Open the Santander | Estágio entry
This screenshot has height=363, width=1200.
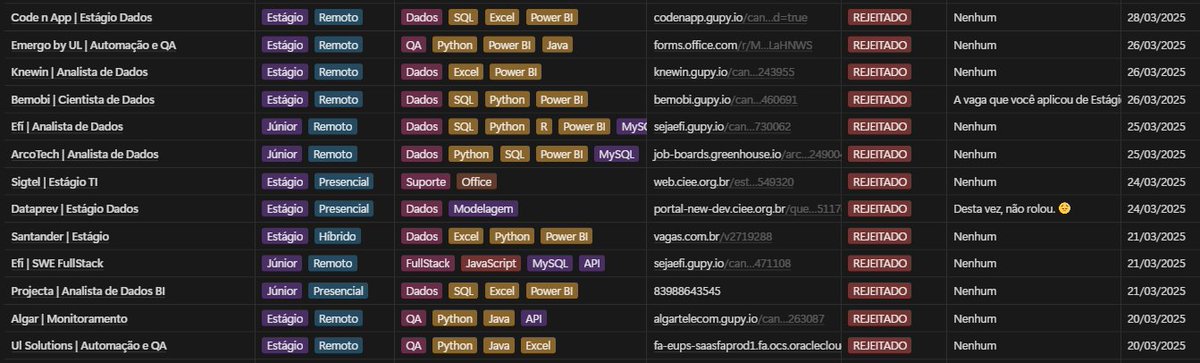[x=59, y=236]
